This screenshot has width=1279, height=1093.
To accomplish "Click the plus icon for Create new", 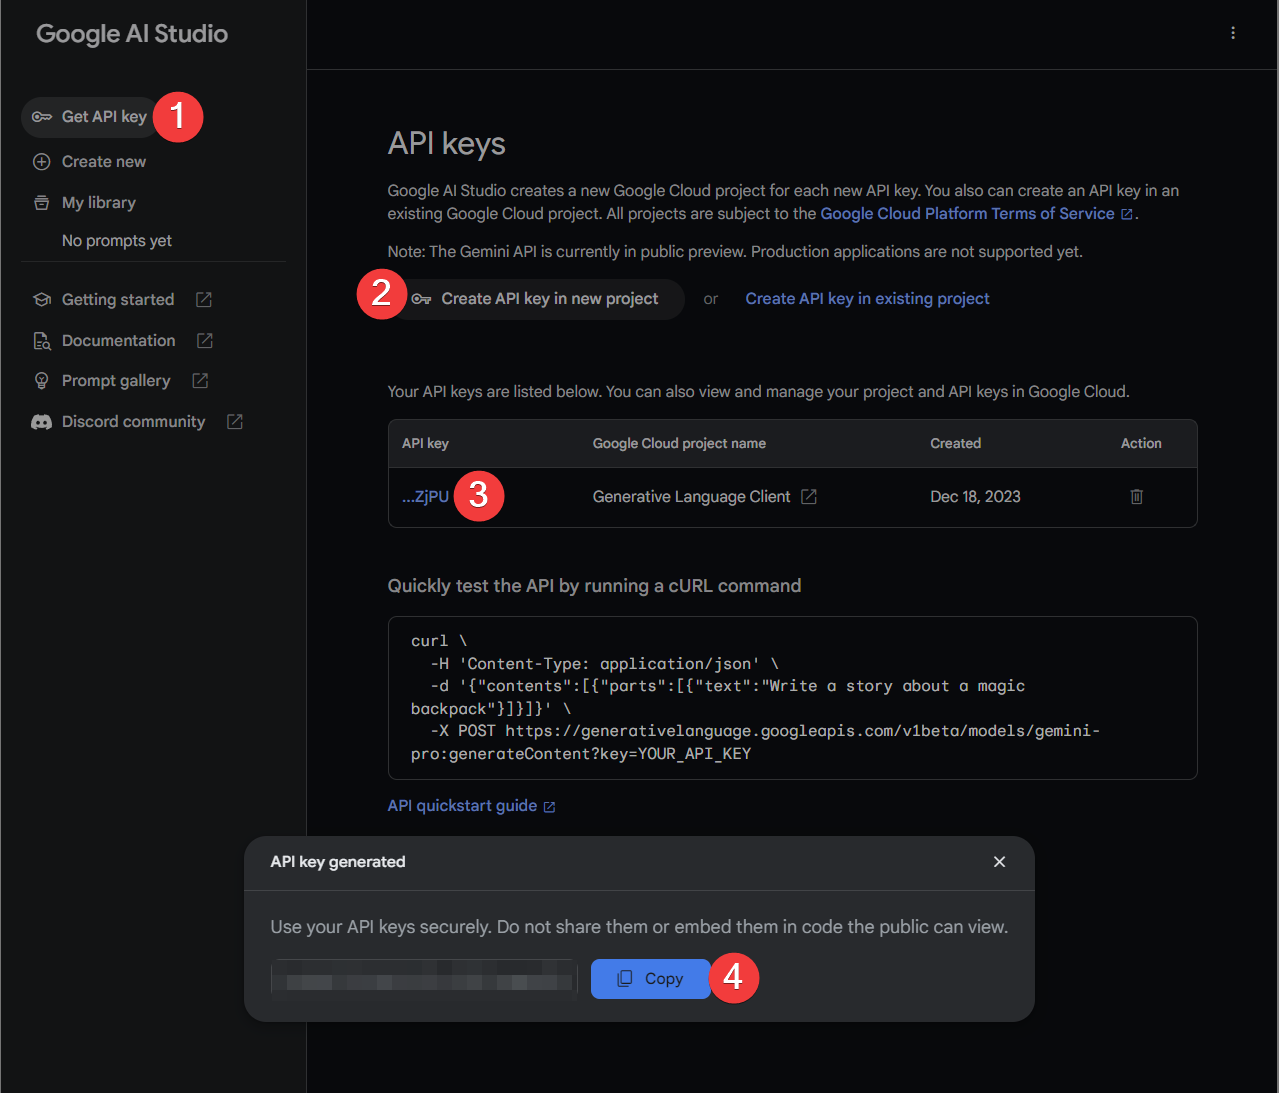I will point(42,162).
